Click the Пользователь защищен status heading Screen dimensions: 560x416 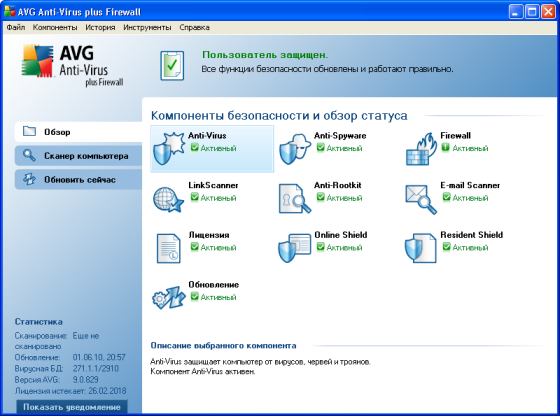point(265,55)
